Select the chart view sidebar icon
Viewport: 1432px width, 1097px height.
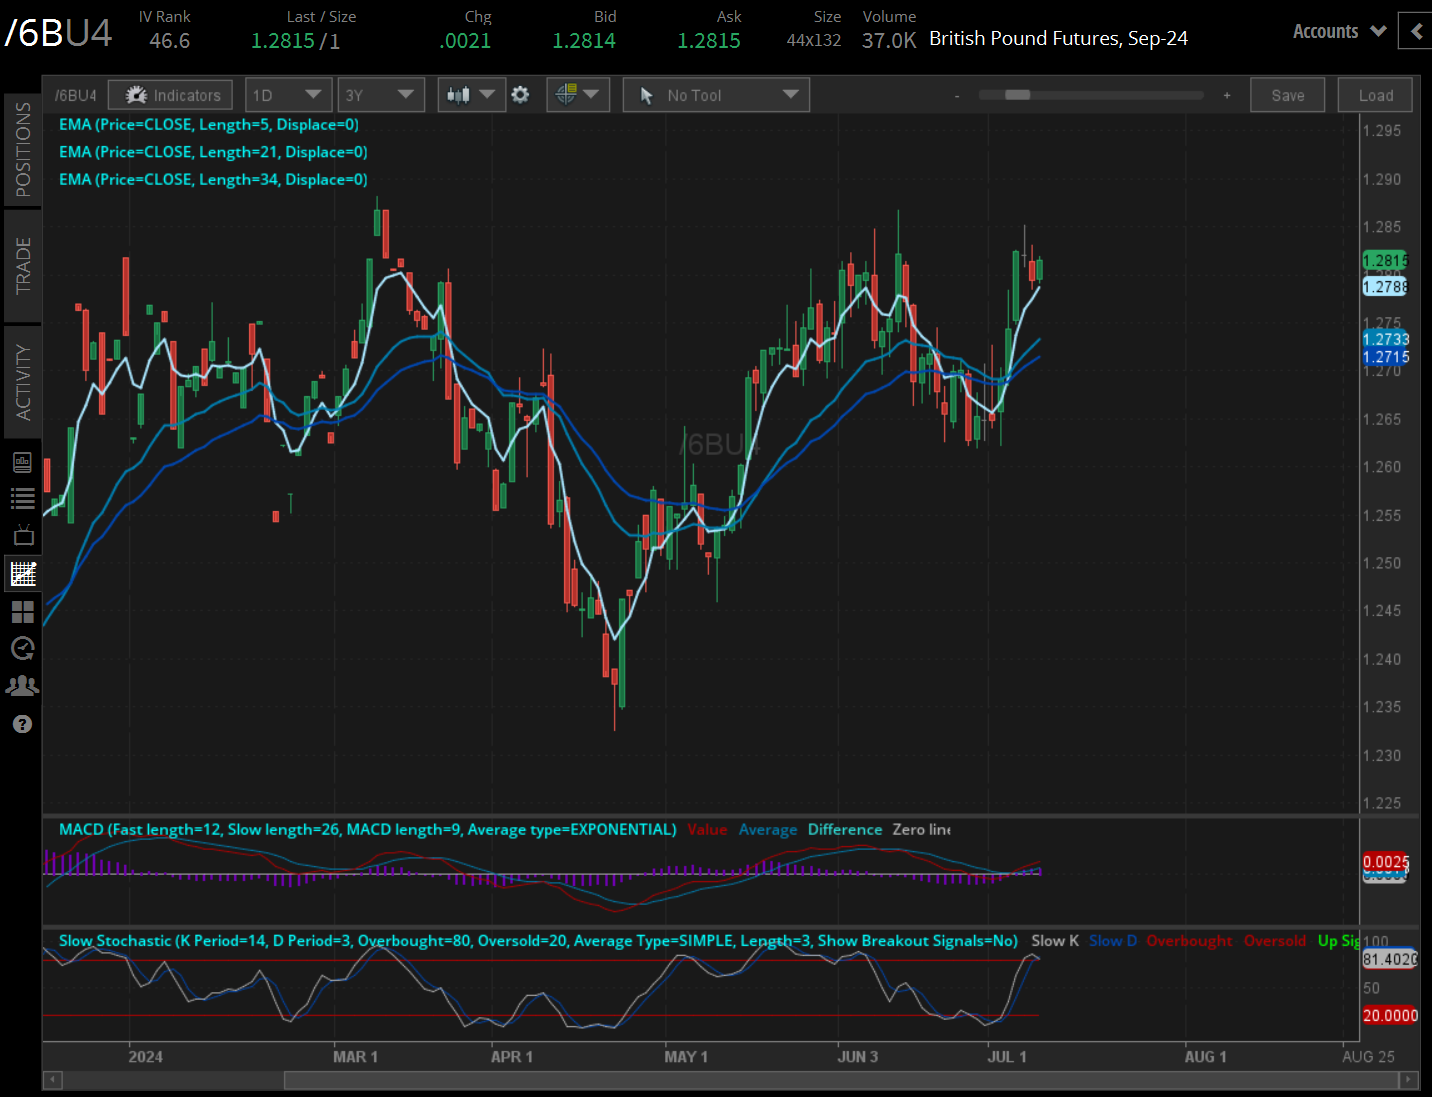(22, 573)
